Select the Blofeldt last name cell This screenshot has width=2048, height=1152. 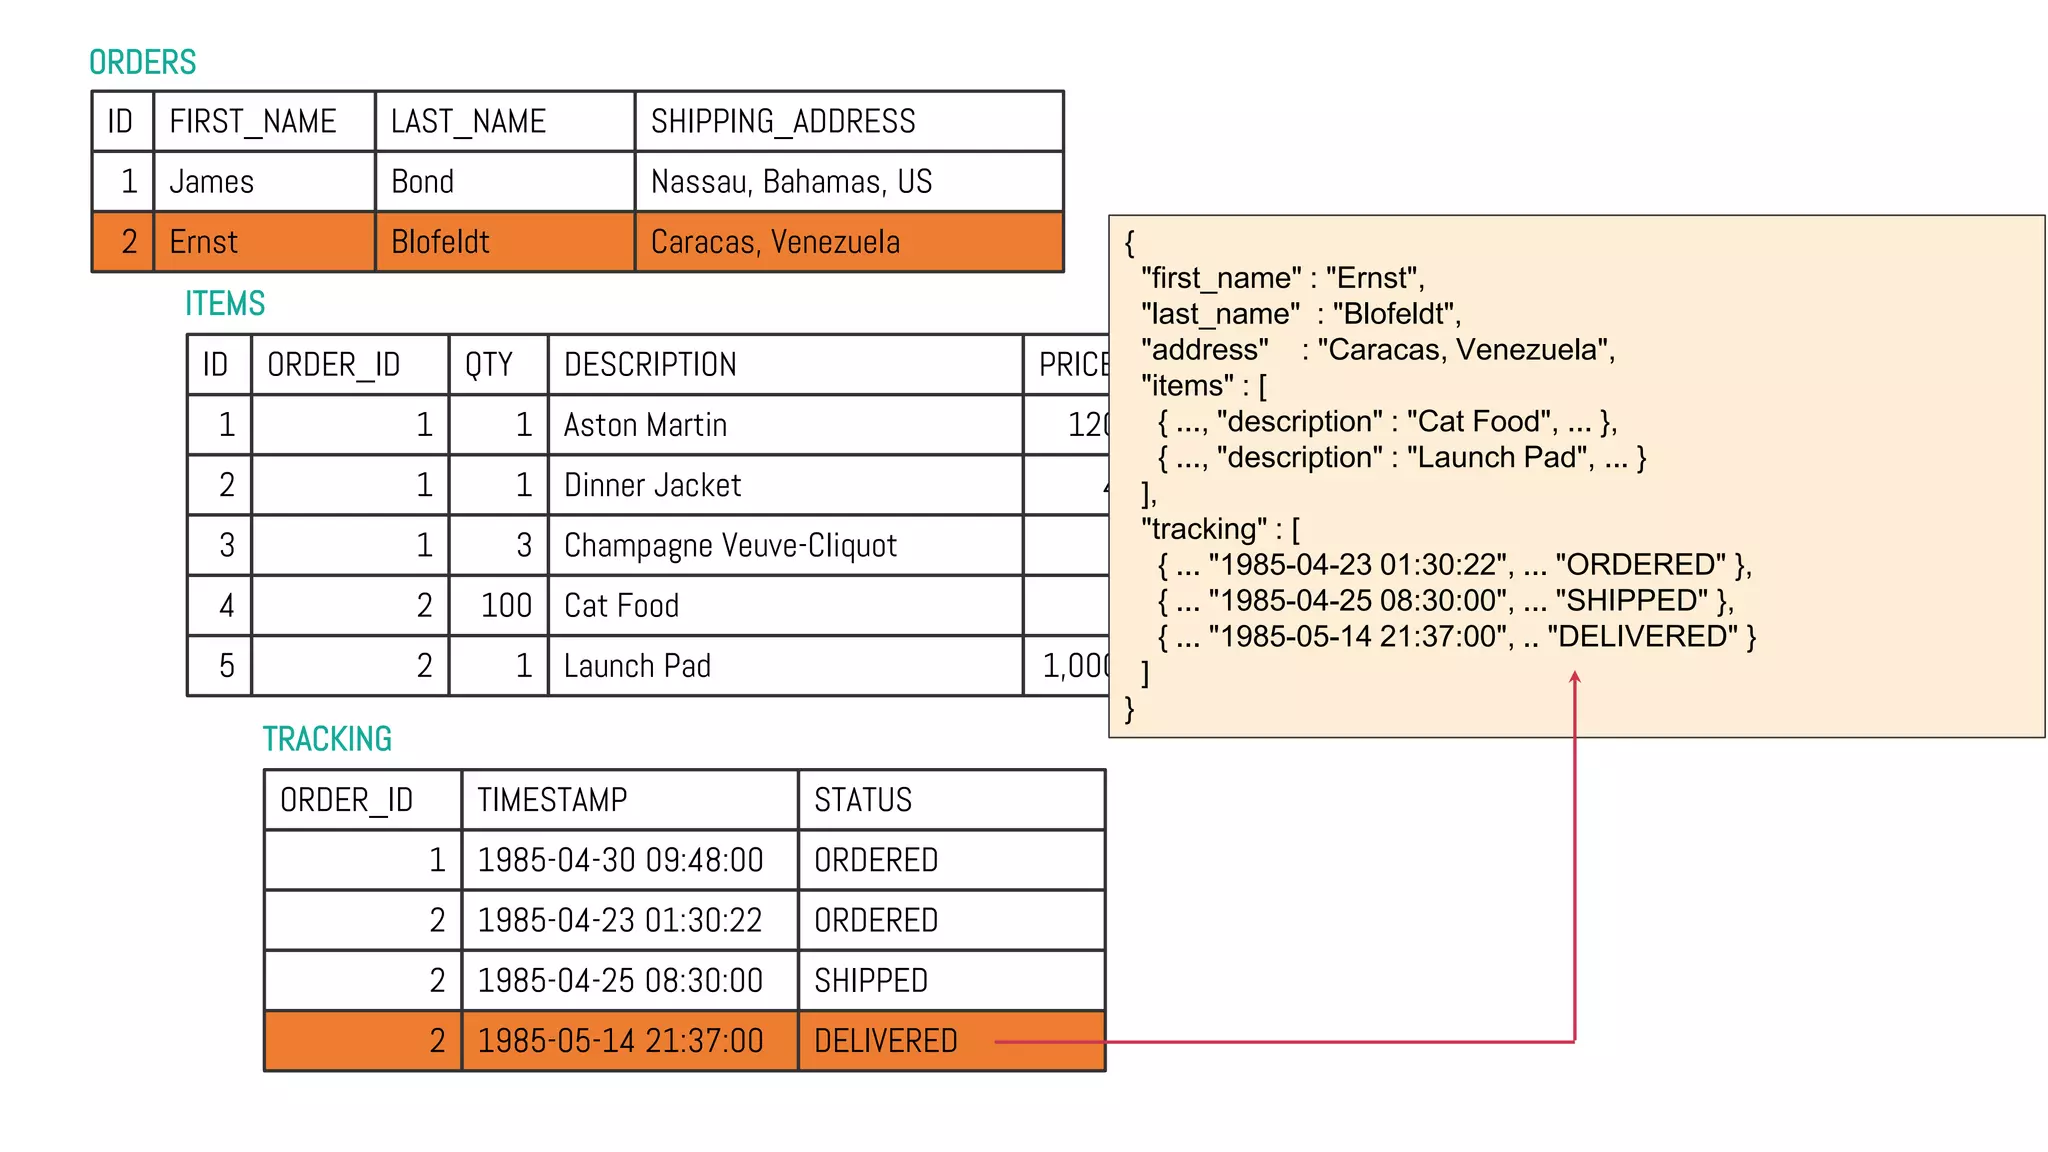coord(440,242)
